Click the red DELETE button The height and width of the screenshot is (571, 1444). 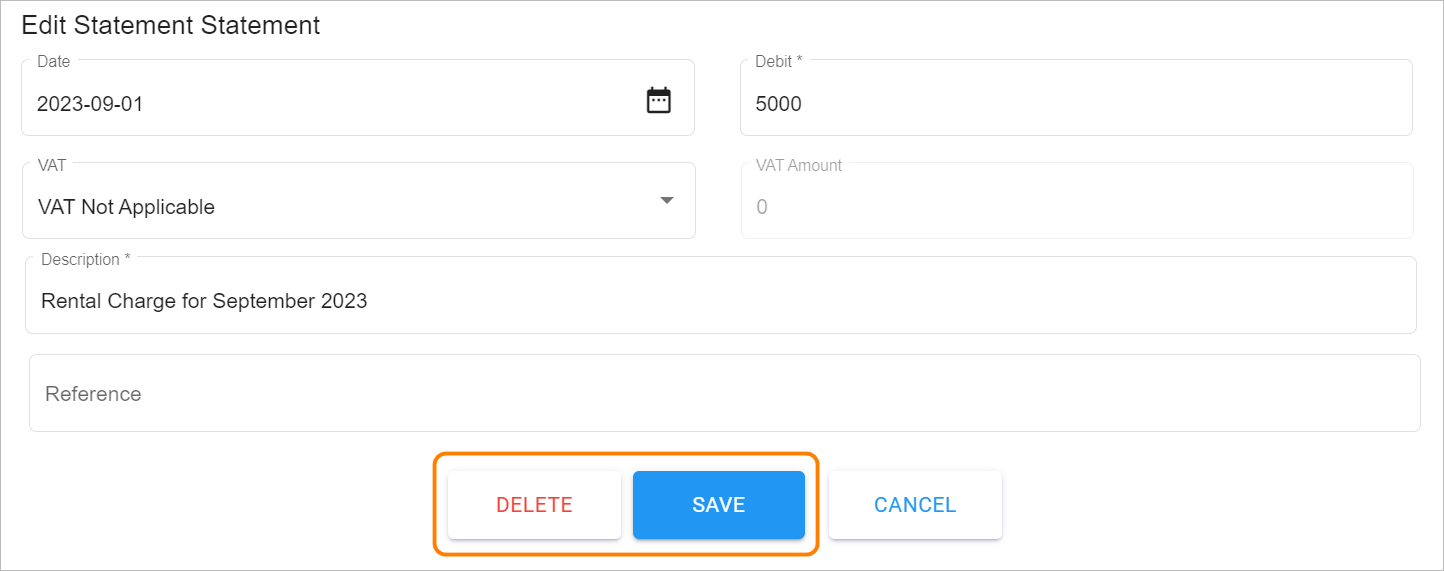(534, 505)
